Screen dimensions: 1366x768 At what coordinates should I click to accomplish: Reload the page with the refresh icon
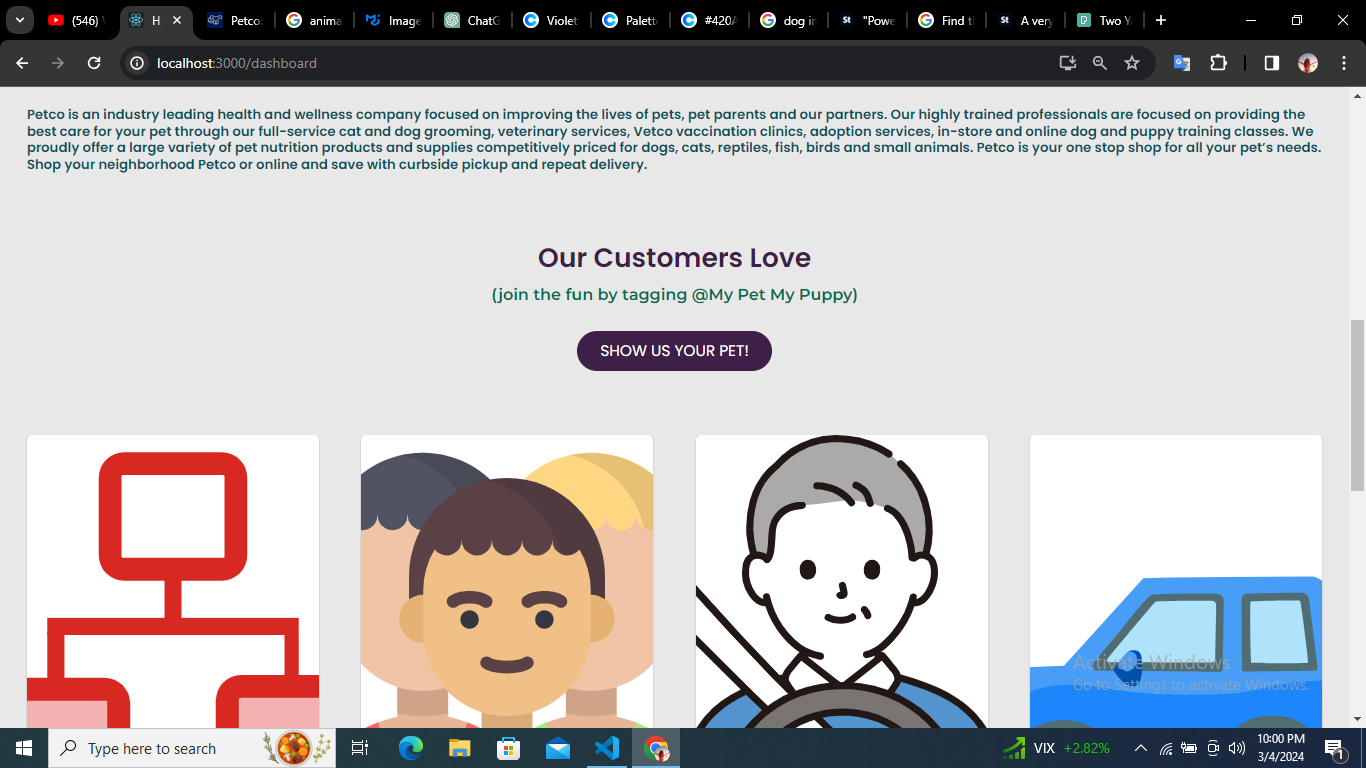pos(94,63)
